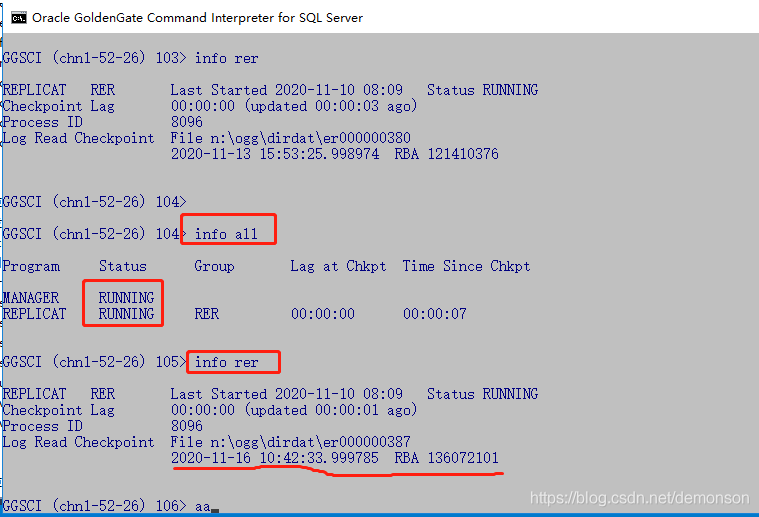Click the Lag at Chkpt value 00:00:00
759x517 pixels.
tap(323, 314)
